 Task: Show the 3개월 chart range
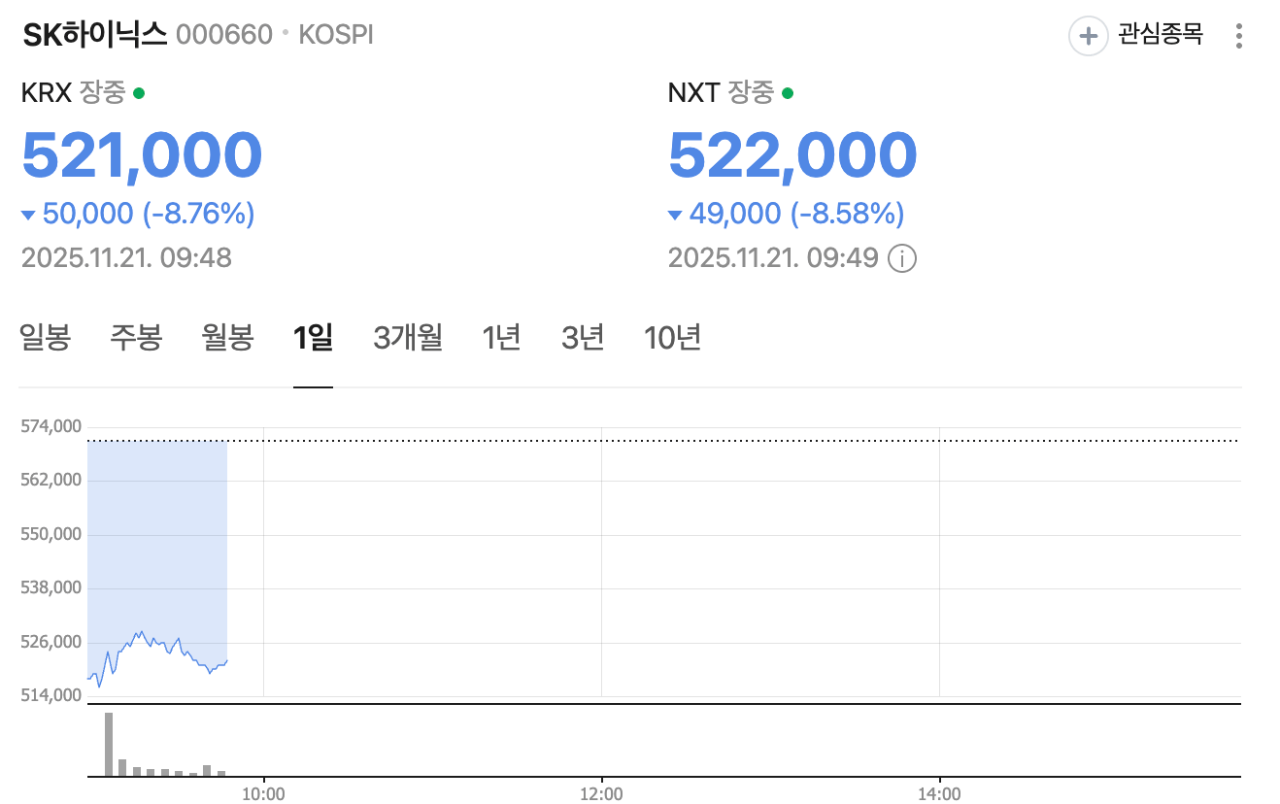tap(408, 338)
